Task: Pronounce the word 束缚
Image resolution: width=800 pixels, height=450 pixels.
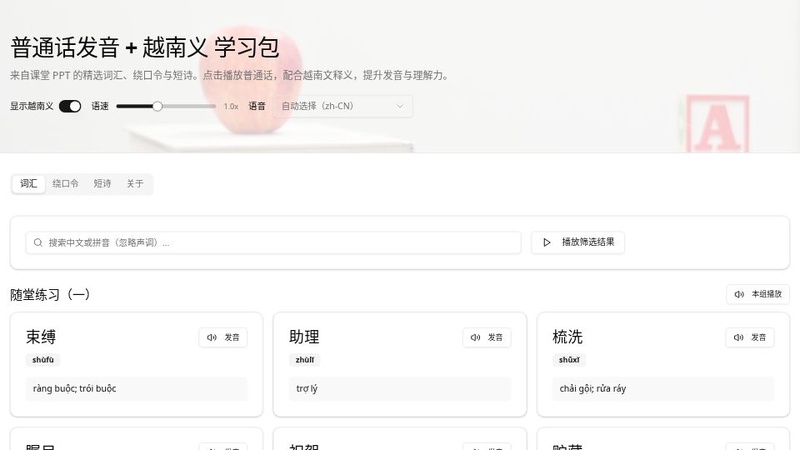Action: point(223,337)
